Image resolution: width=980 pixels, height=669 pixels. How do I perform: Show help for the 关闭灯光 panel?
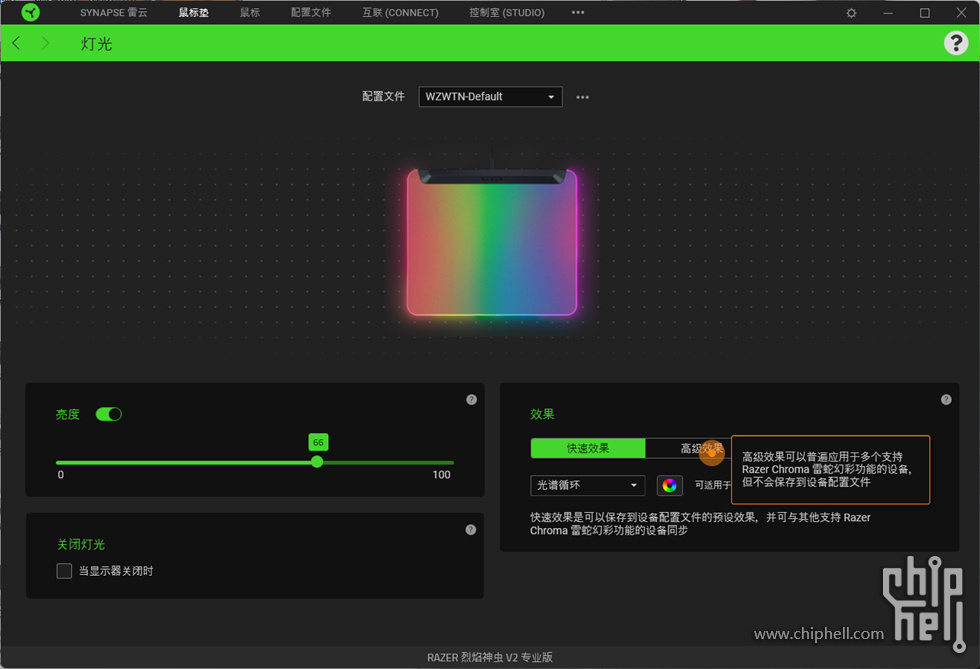(471, 530)
